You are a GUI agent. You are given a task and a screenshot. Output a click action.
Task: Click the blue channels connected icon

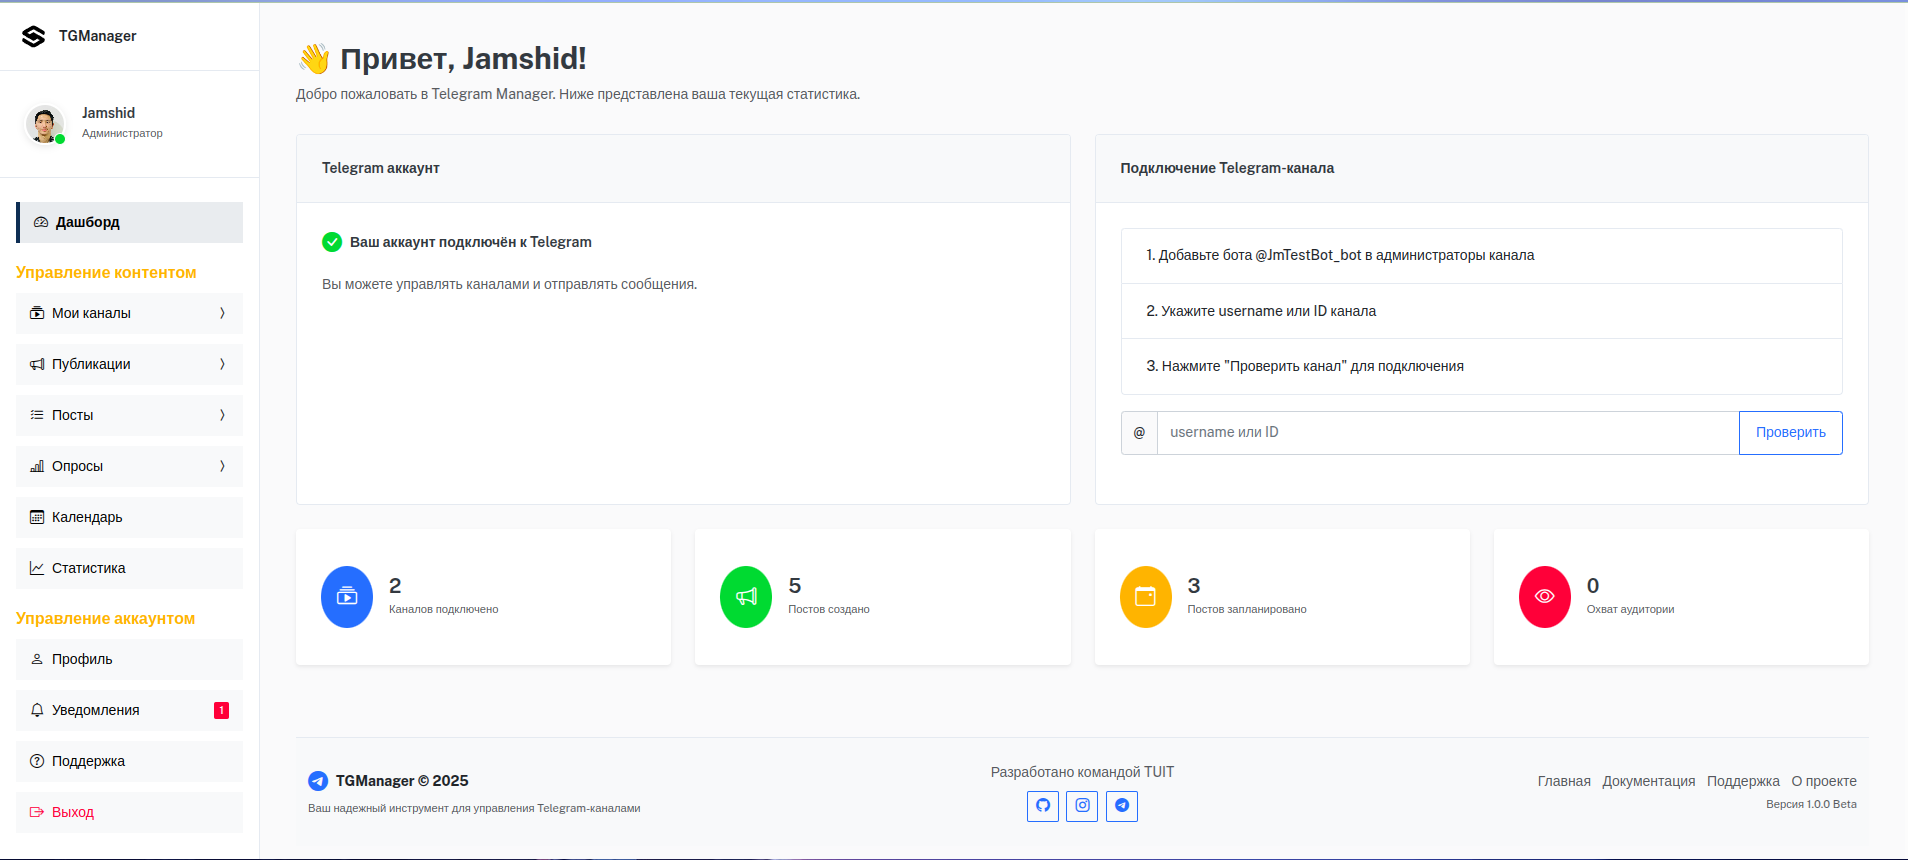[x=347, y=597]
